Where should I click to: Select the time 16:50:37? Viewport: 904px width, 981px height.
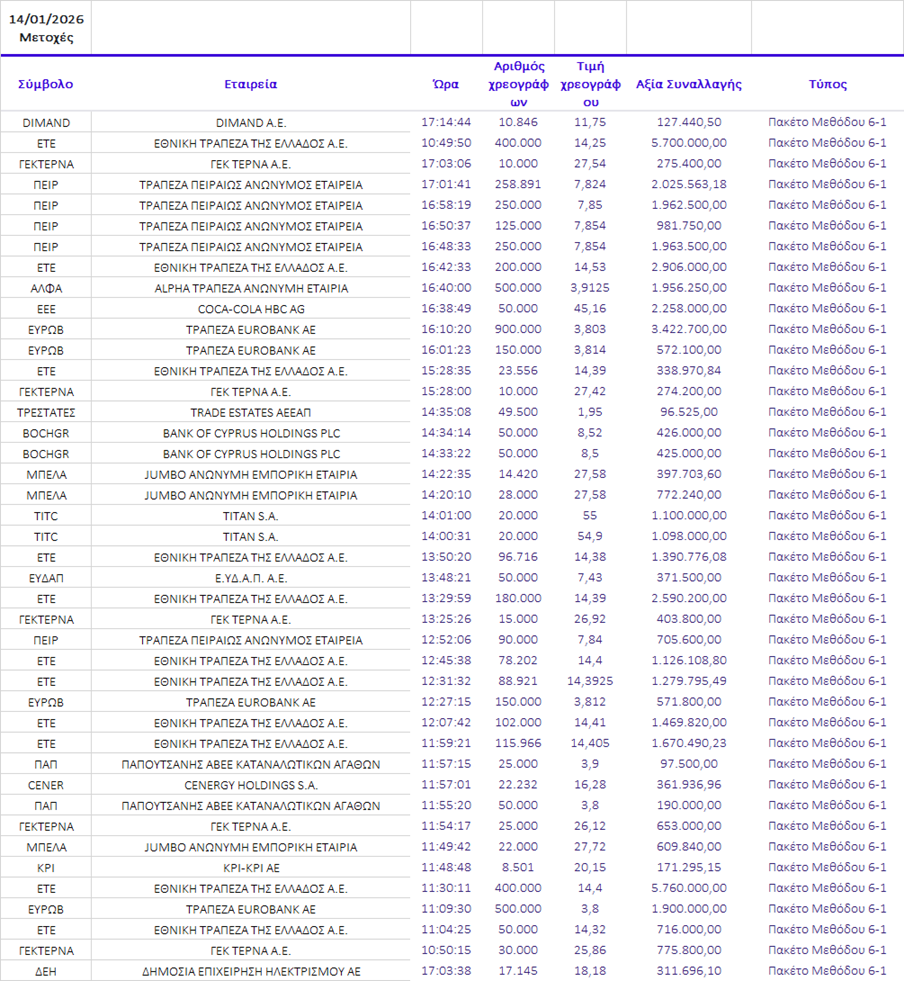point(446,225)
